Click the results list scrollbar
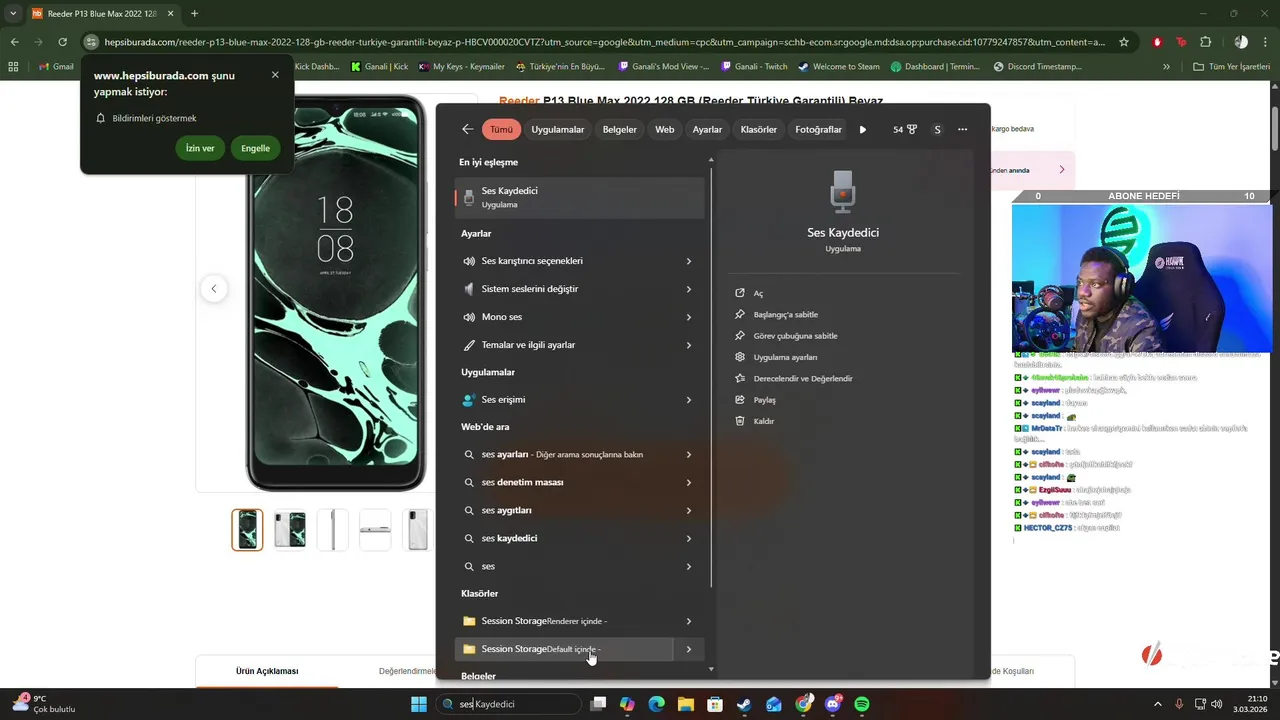This screenshot has width=1280, height=720. point(711,375)
